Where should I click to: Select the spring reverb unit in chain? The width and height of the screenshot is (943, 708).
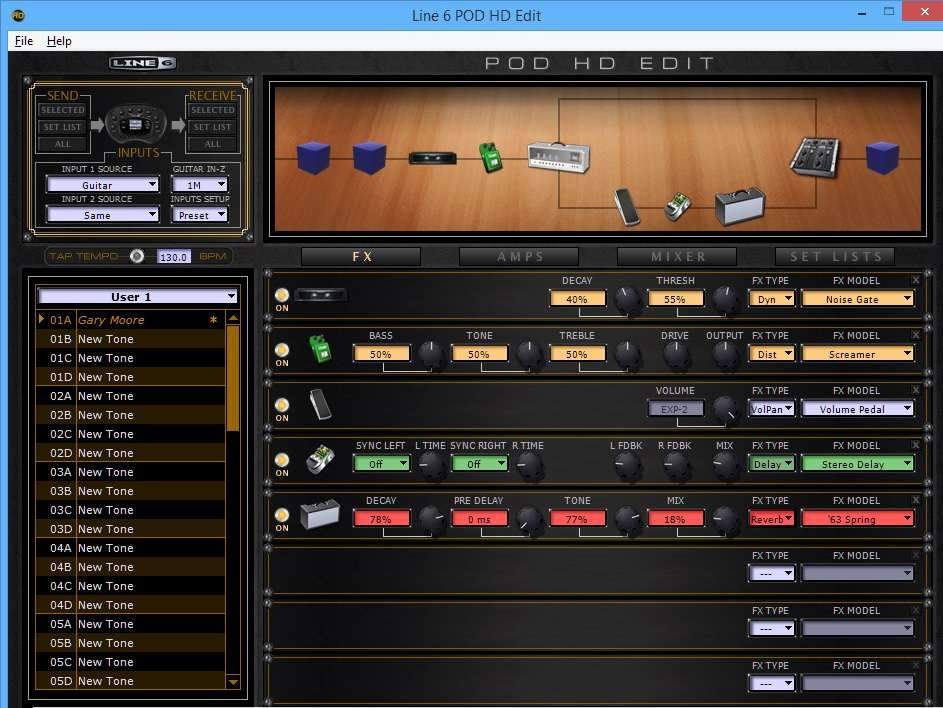[x=739, y=206]
